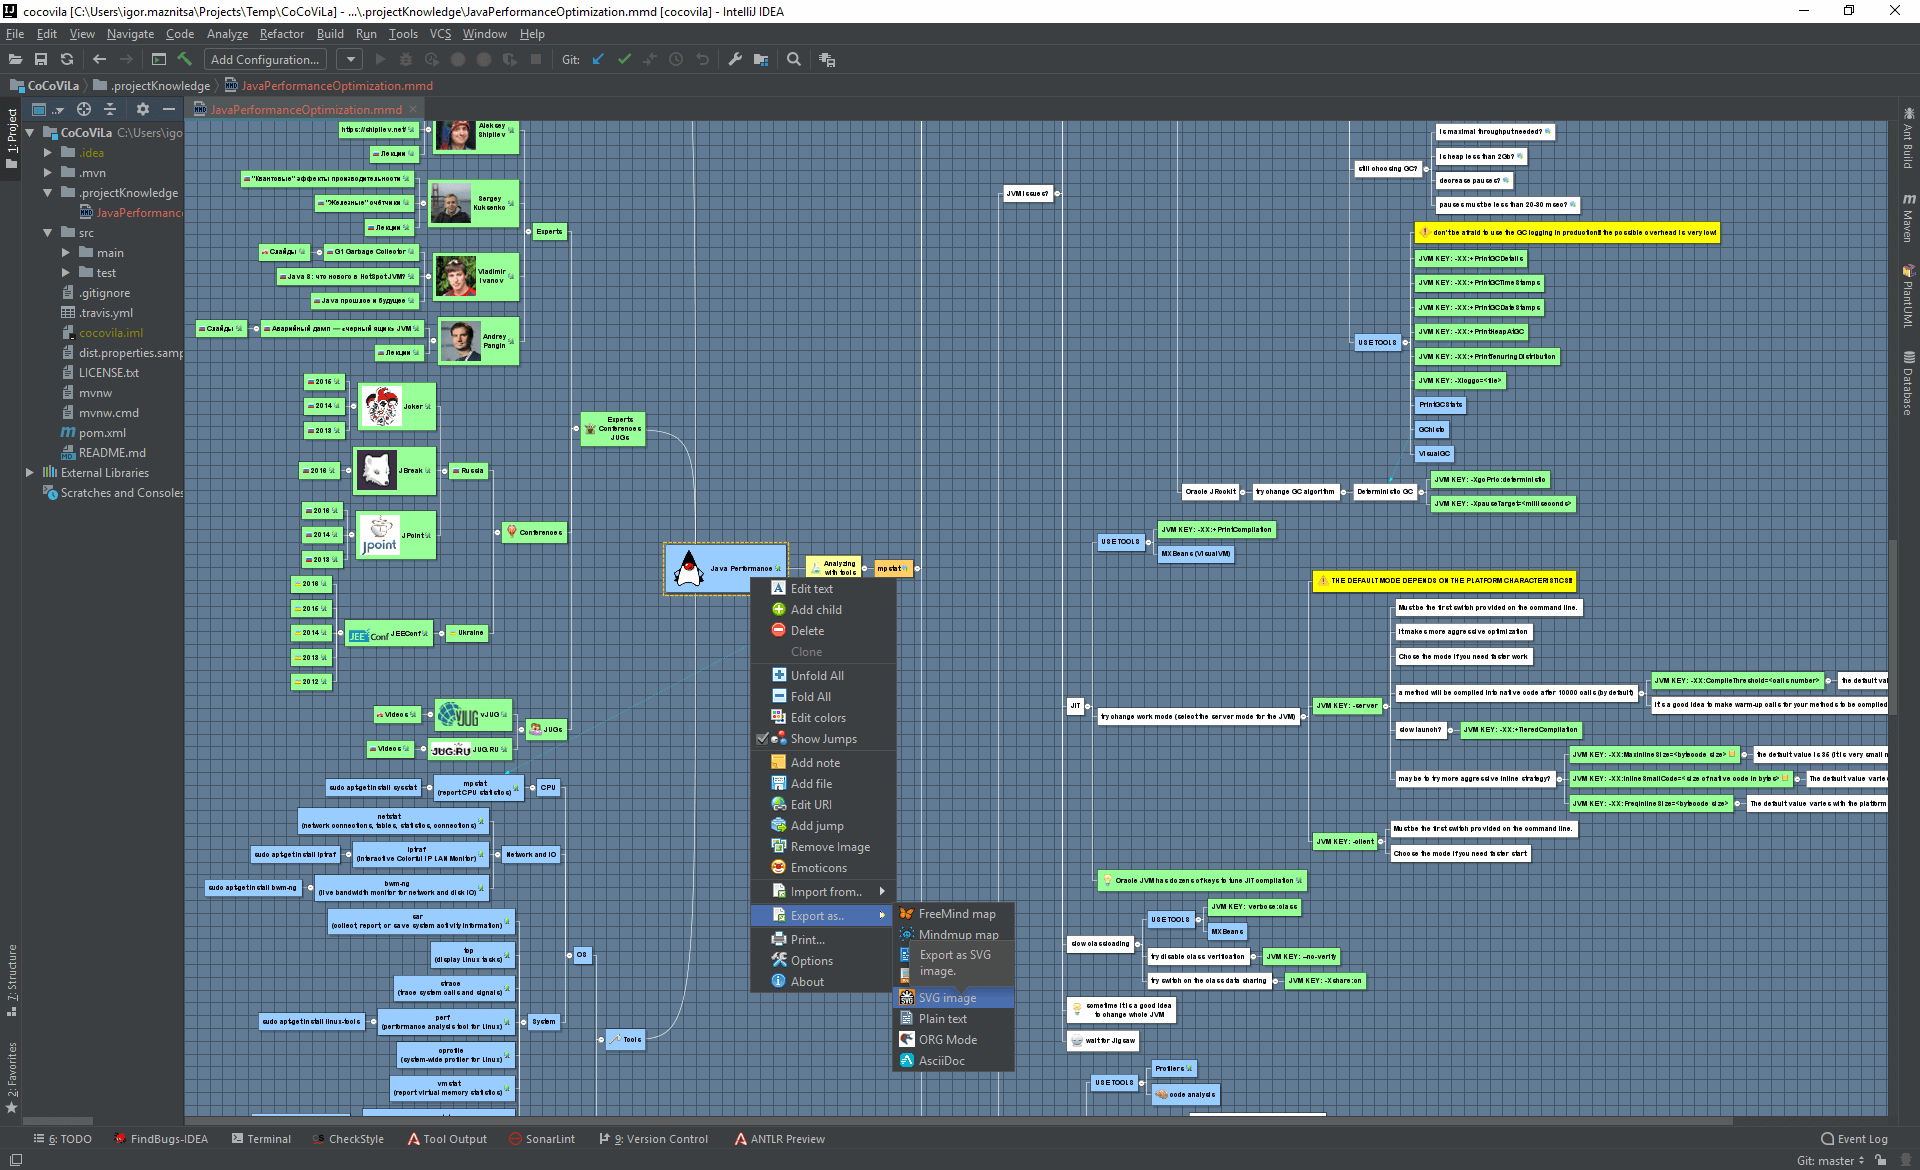
Task: Choose Add child from context menu
Action: pos(823,610)
